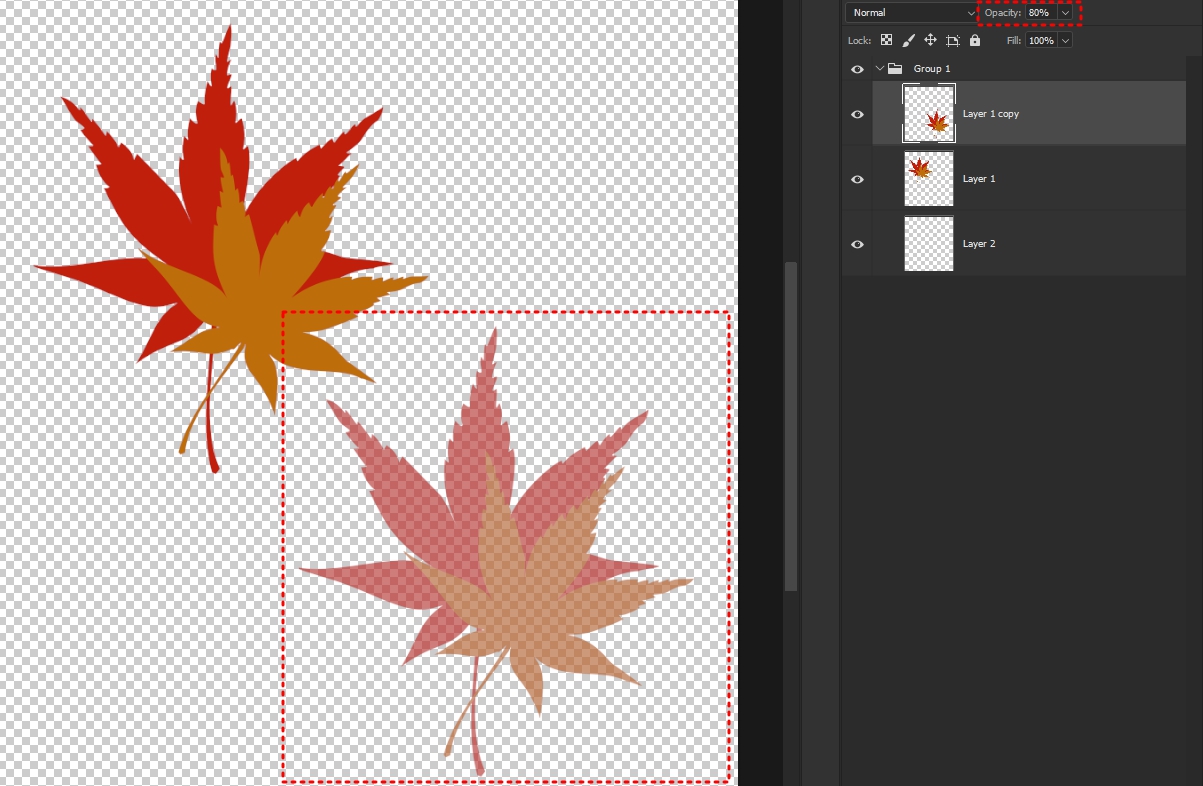Hide Layer 1 copy via eye icon
Viewport: 1203px width, 786px height.
[x=857, y=114]
